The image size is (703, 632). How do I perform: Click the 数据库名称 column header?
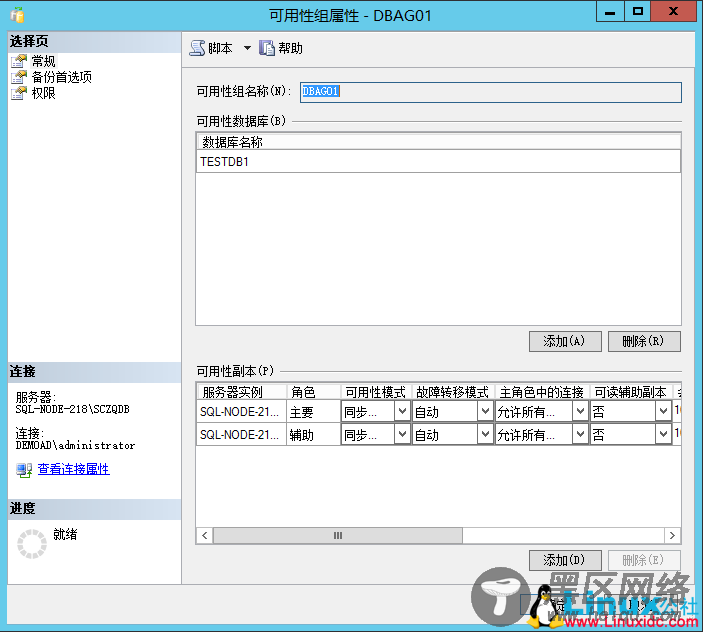tap(438, 142)
